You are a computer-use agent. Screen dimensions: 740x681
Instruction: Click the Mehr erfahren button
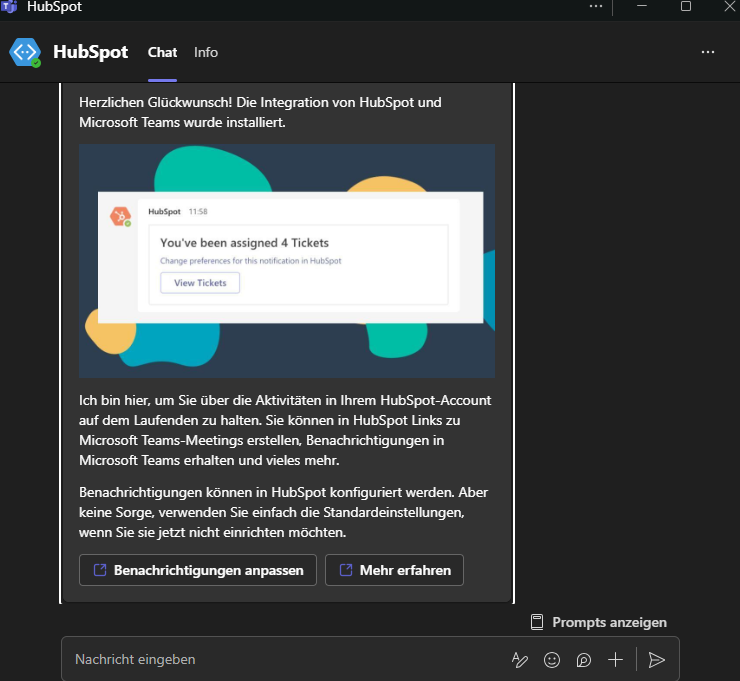pos(394,570)
